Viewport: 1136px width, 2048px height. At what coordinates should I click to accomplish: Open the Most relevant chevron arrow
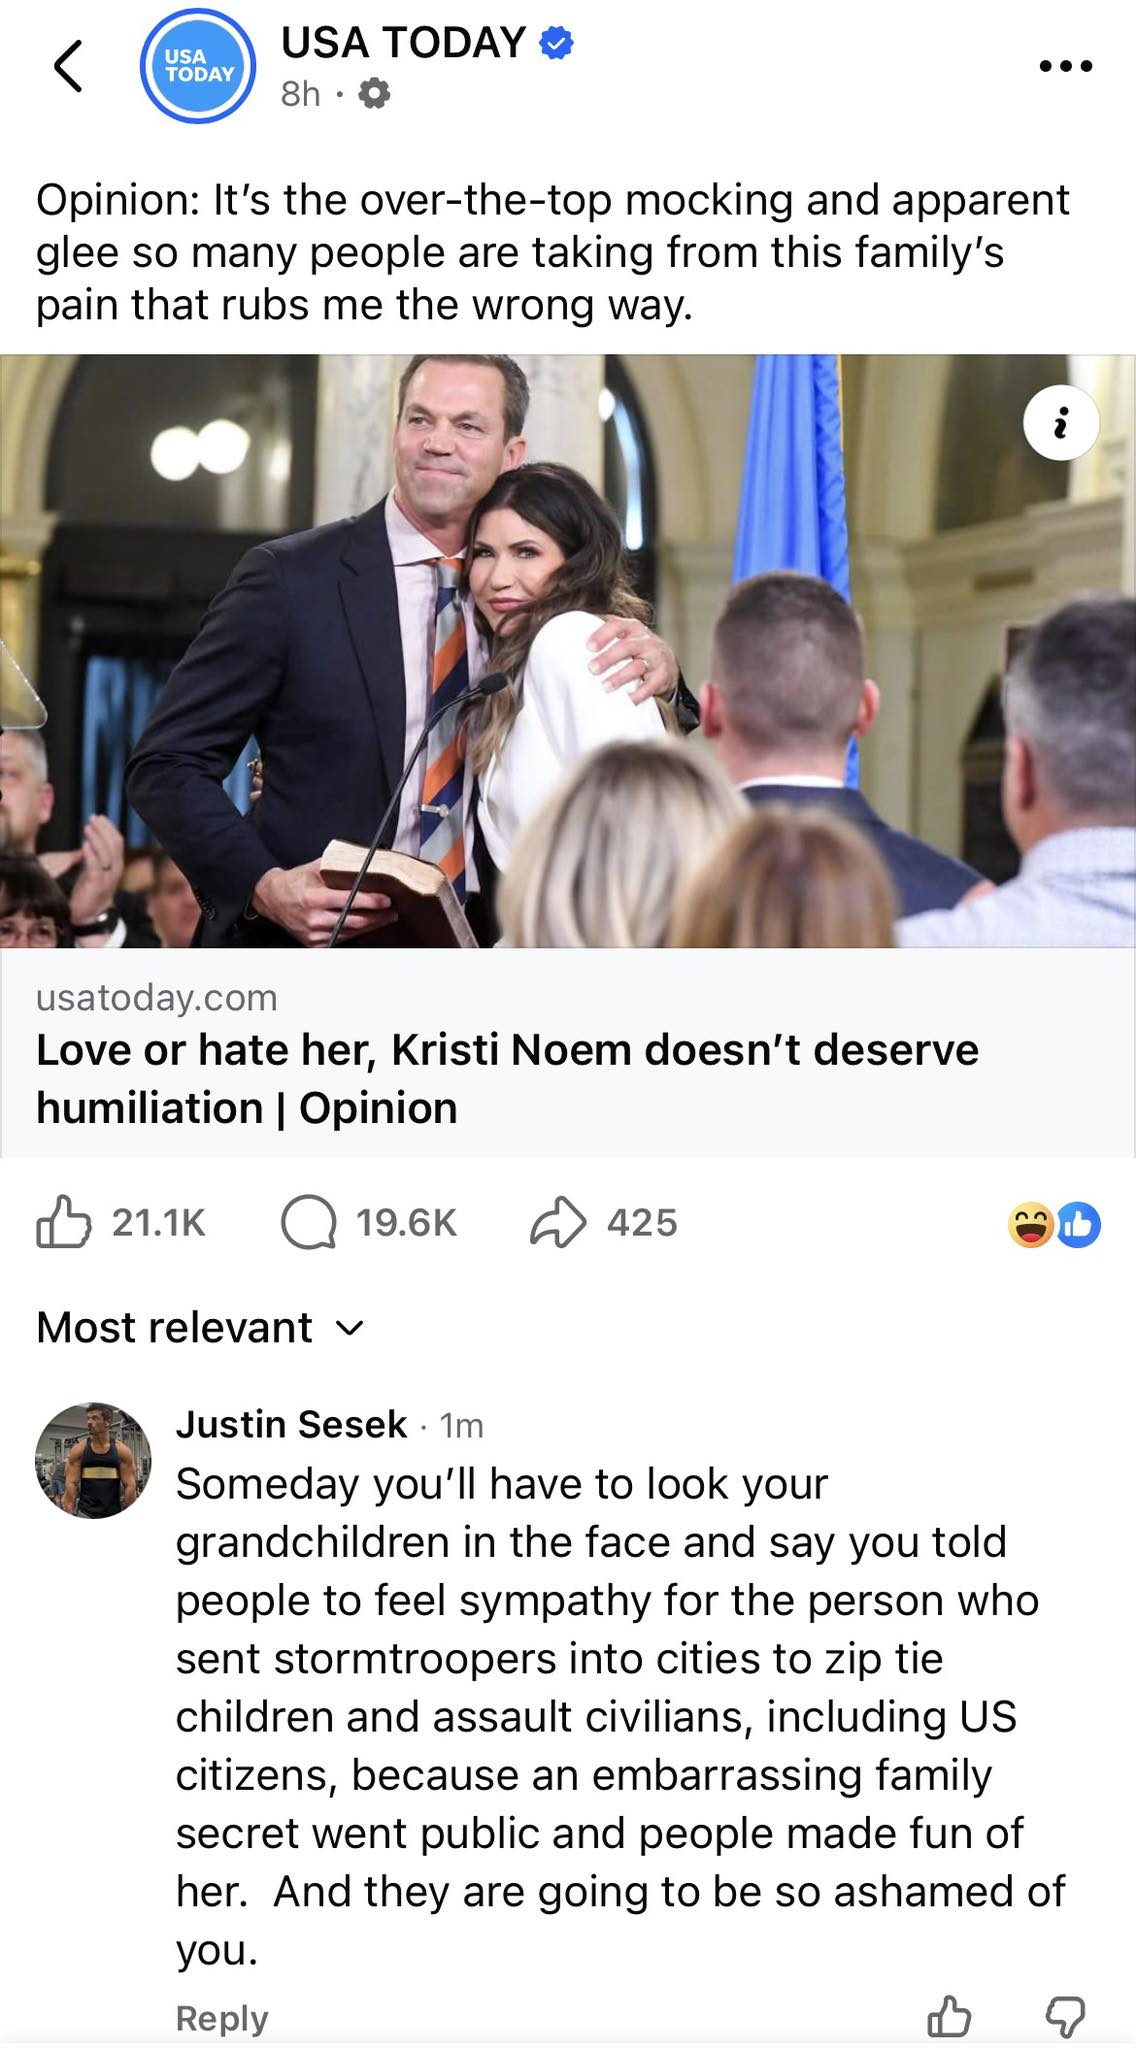(x=349, y=1329)
